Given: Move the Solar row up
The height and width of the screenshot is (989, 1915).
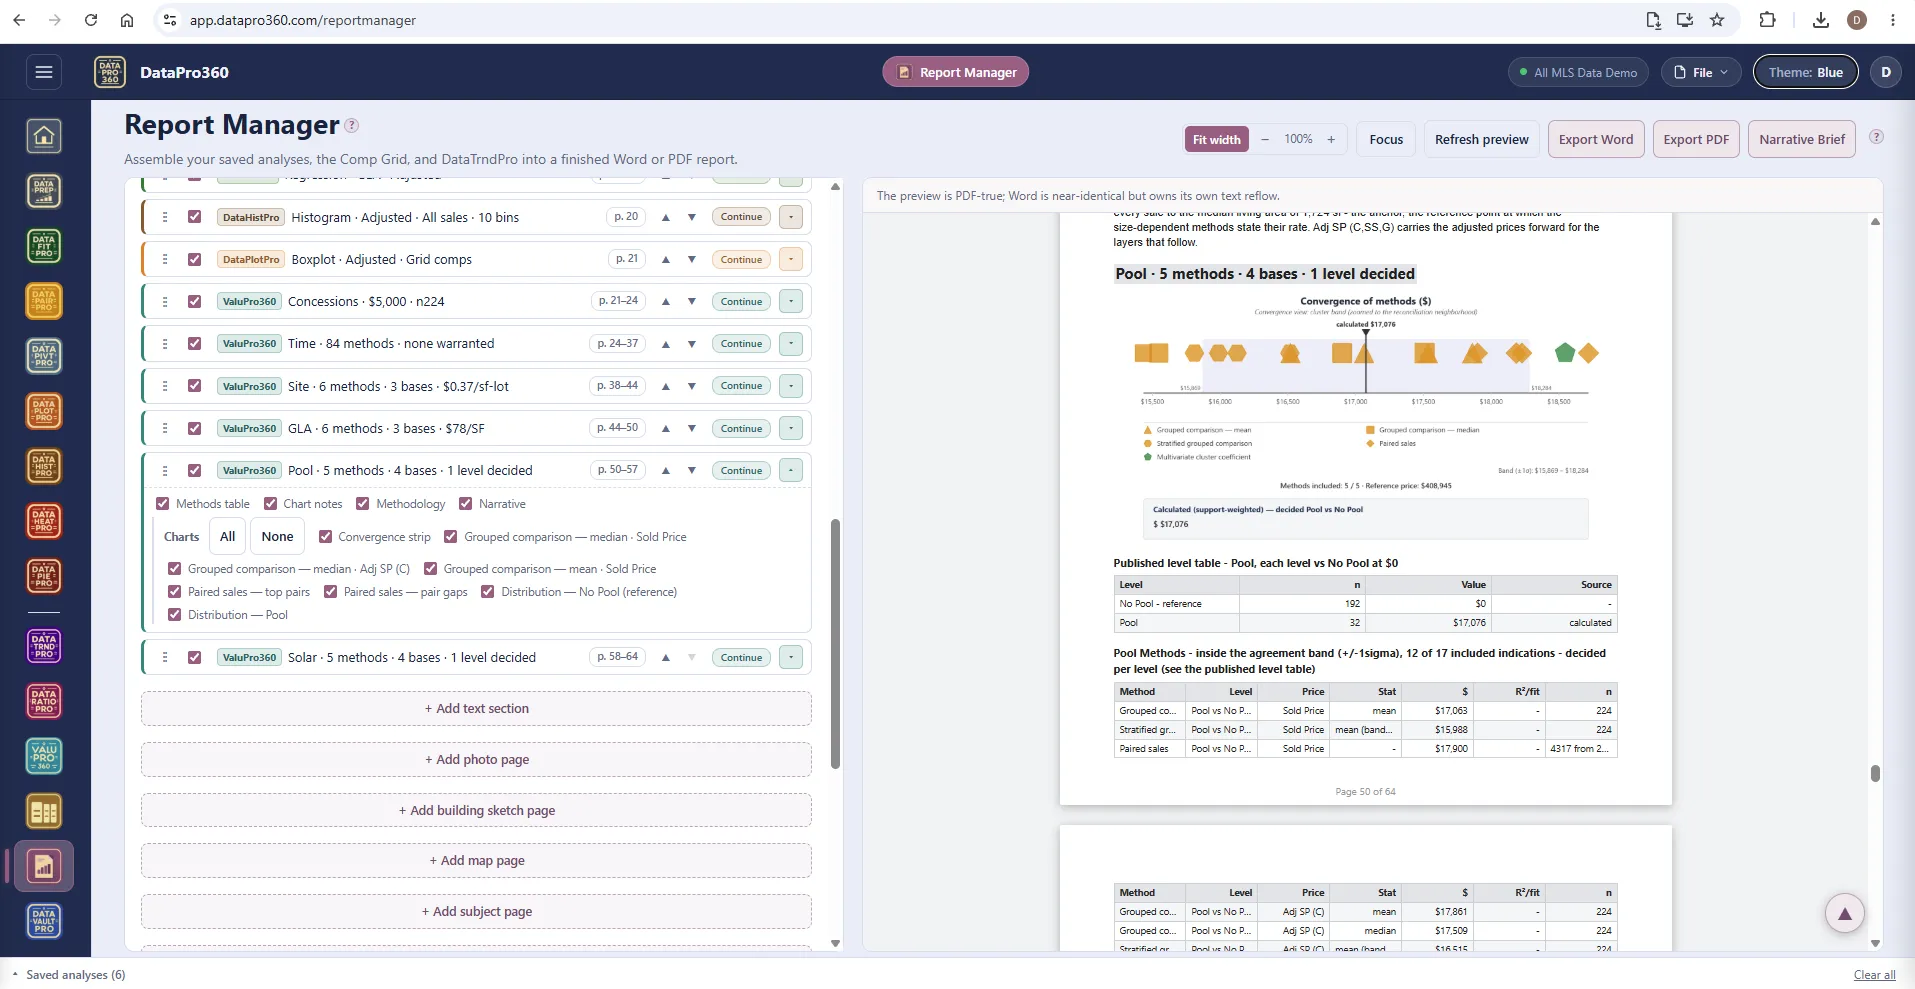Looking at the screenshot, I should pyautogui.click(x=666, y=657).
